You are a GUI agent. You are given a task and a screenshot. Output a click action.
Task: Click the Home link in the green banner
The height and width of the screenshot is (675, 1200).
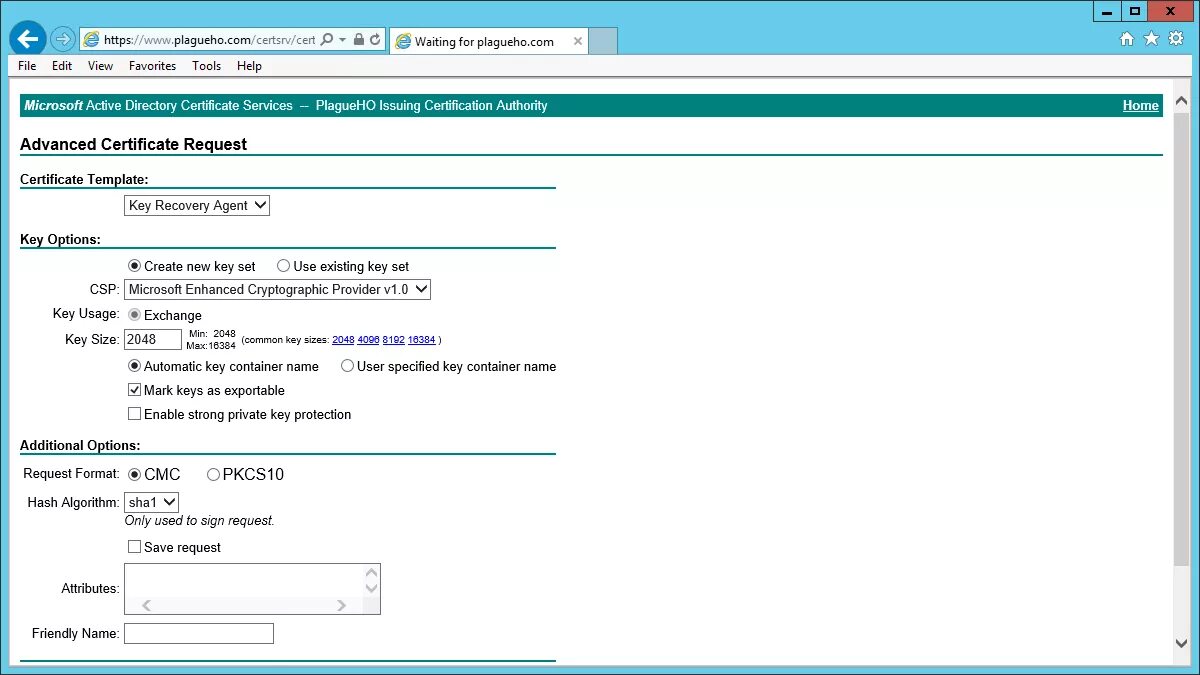click(1140, 105)
